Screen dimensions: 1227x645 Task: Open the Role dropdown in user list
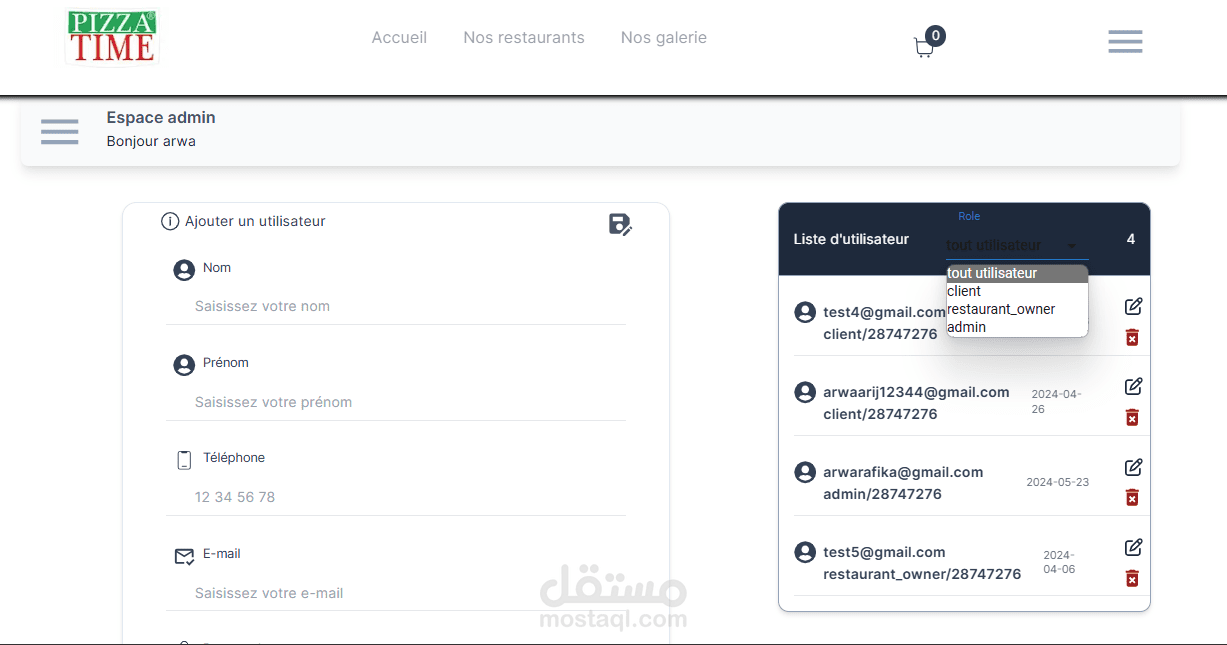click(x=1017, y=245)
